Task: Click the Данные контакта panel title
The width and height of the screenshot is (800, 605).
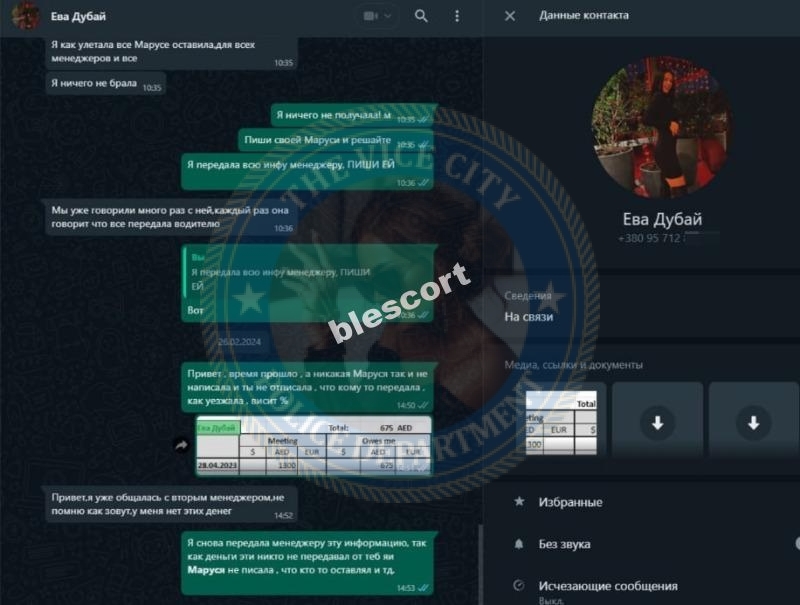Action: coord(584,16)
